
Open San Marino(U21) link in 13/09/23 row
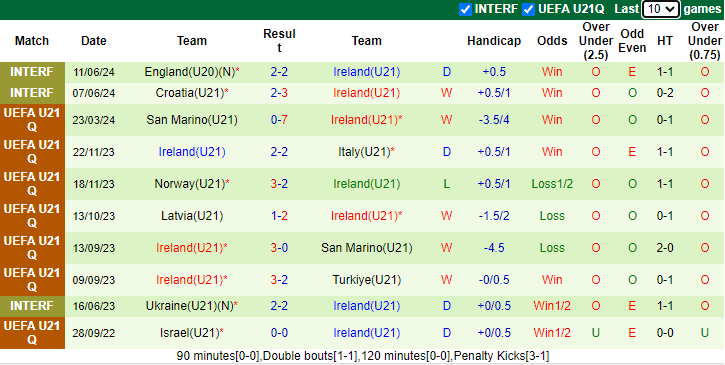tap(366, 248)
